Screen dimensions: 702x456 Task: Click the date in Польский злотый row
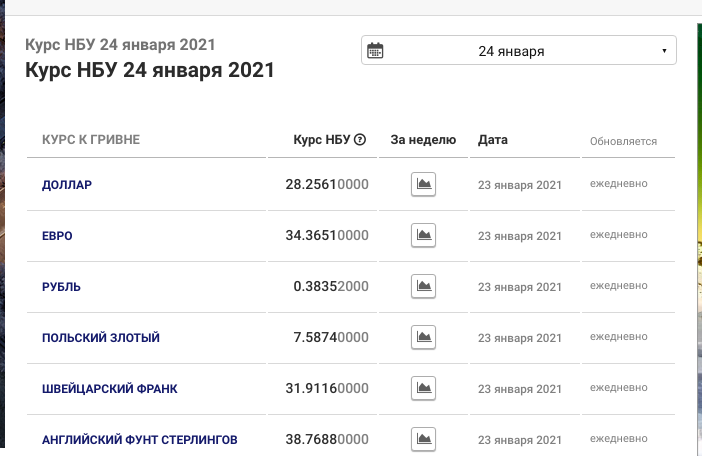click(x=519, y=338)
